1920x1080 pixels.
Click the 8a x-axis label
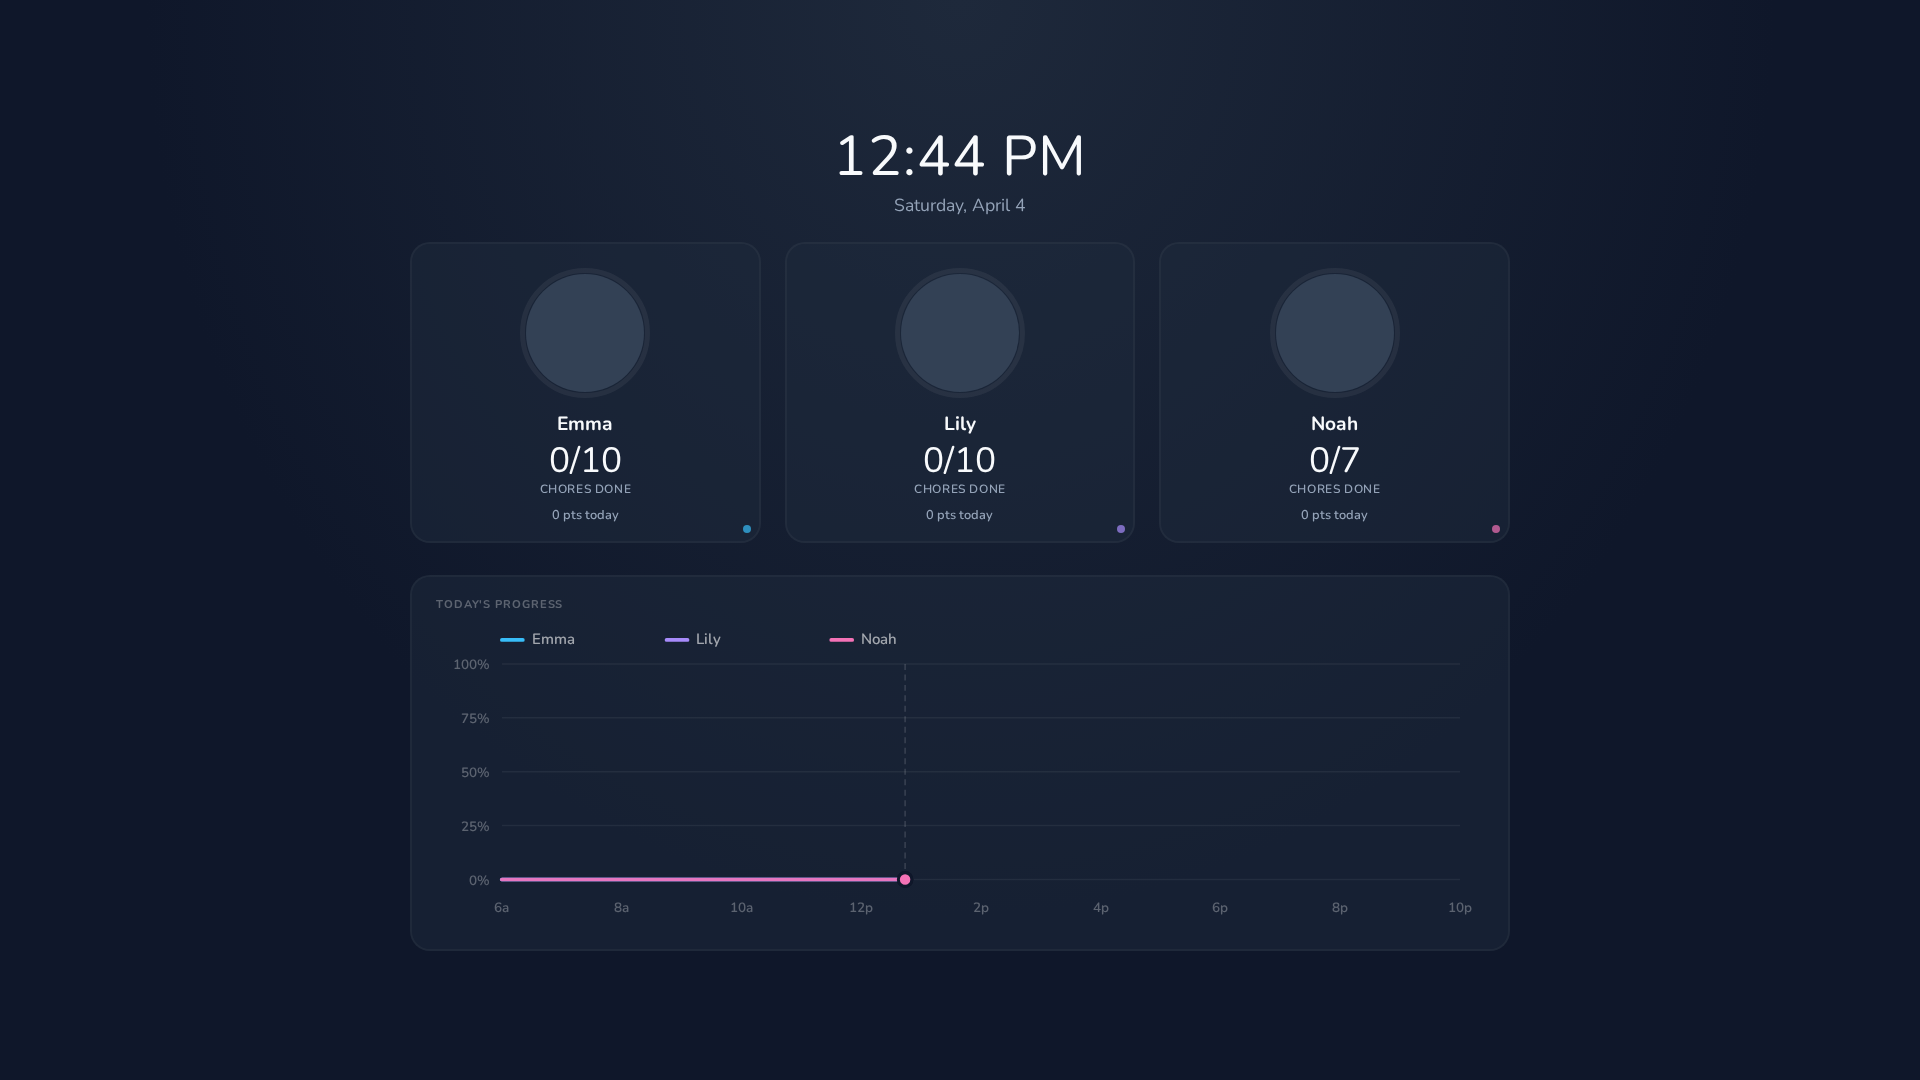[x=622, y=908]
